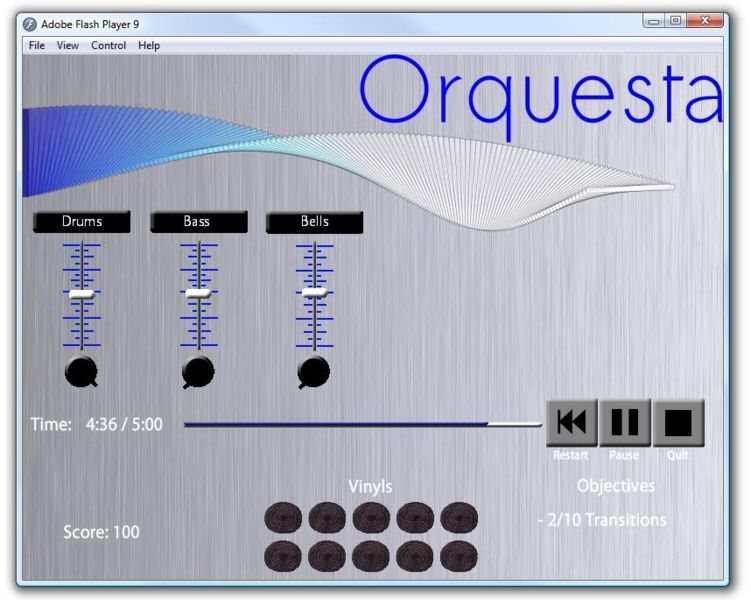The image size is (751, 600).
Task: Click the Drums track label
Action: [82, 222]
